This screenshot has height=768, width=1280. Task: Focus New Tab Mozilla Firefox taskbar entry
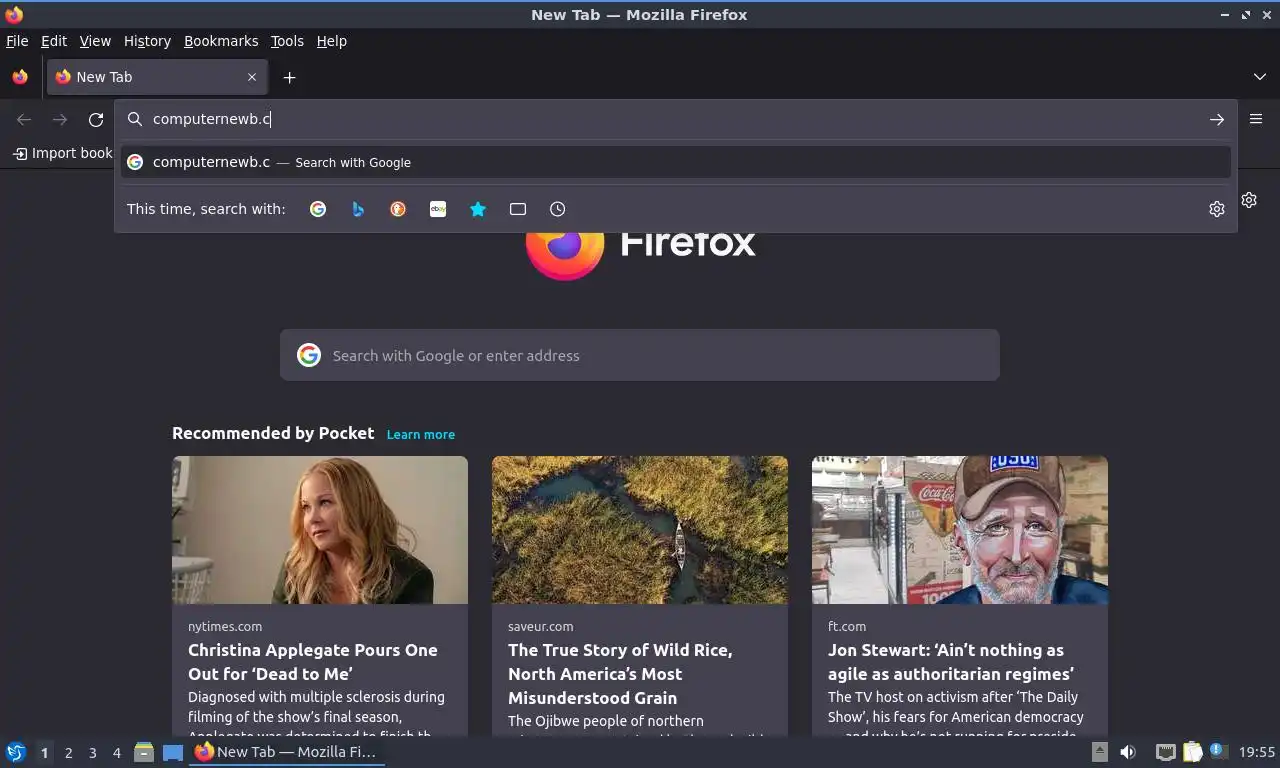[x=288, y=752]
